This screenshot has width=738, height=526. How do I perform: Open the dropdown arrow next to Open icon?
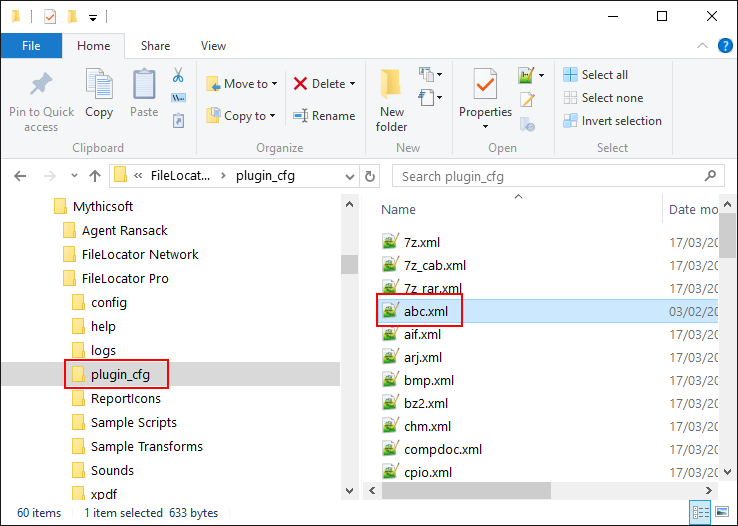point(541,75)
